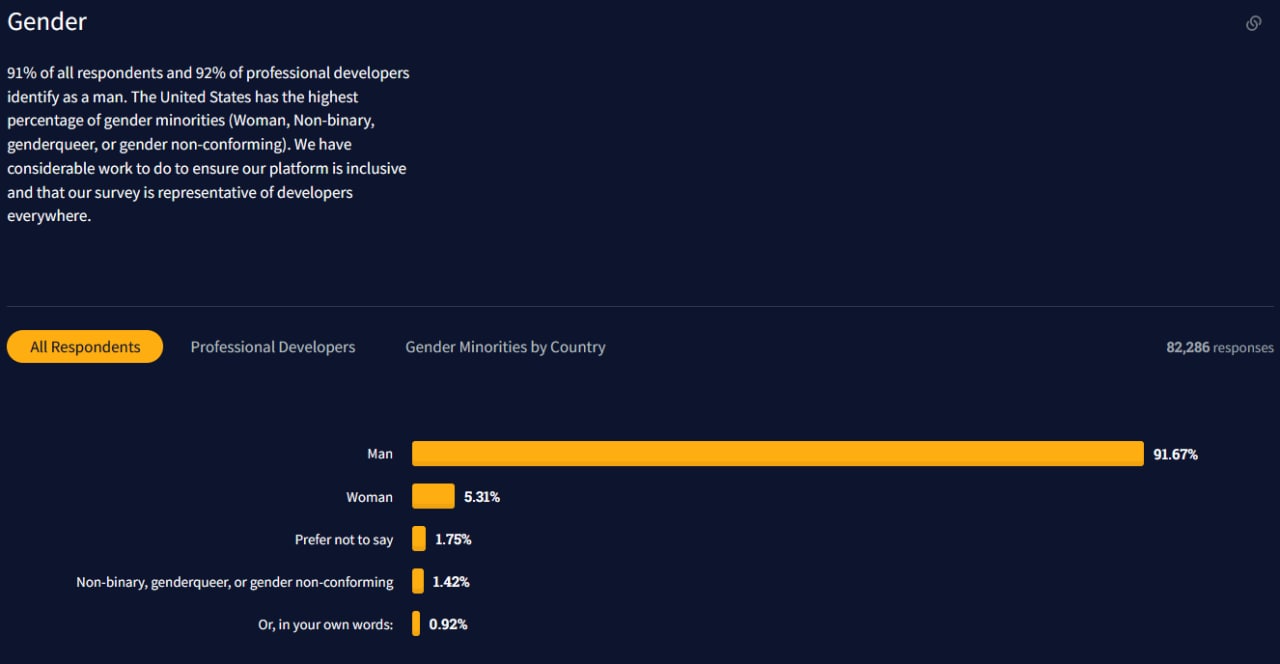Open the Gender Minorities by Country tab

coord(505,347)
